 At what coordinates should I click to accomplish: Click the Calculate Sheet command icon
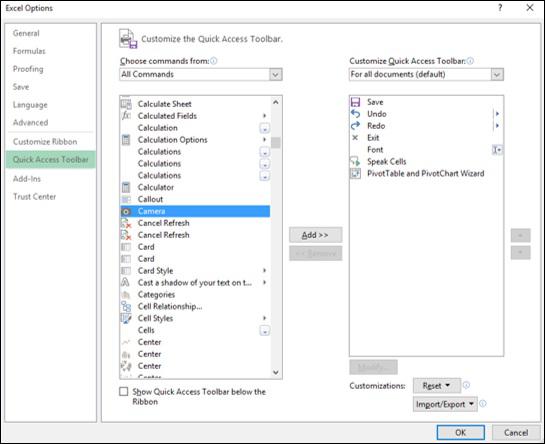pos(126,104)
